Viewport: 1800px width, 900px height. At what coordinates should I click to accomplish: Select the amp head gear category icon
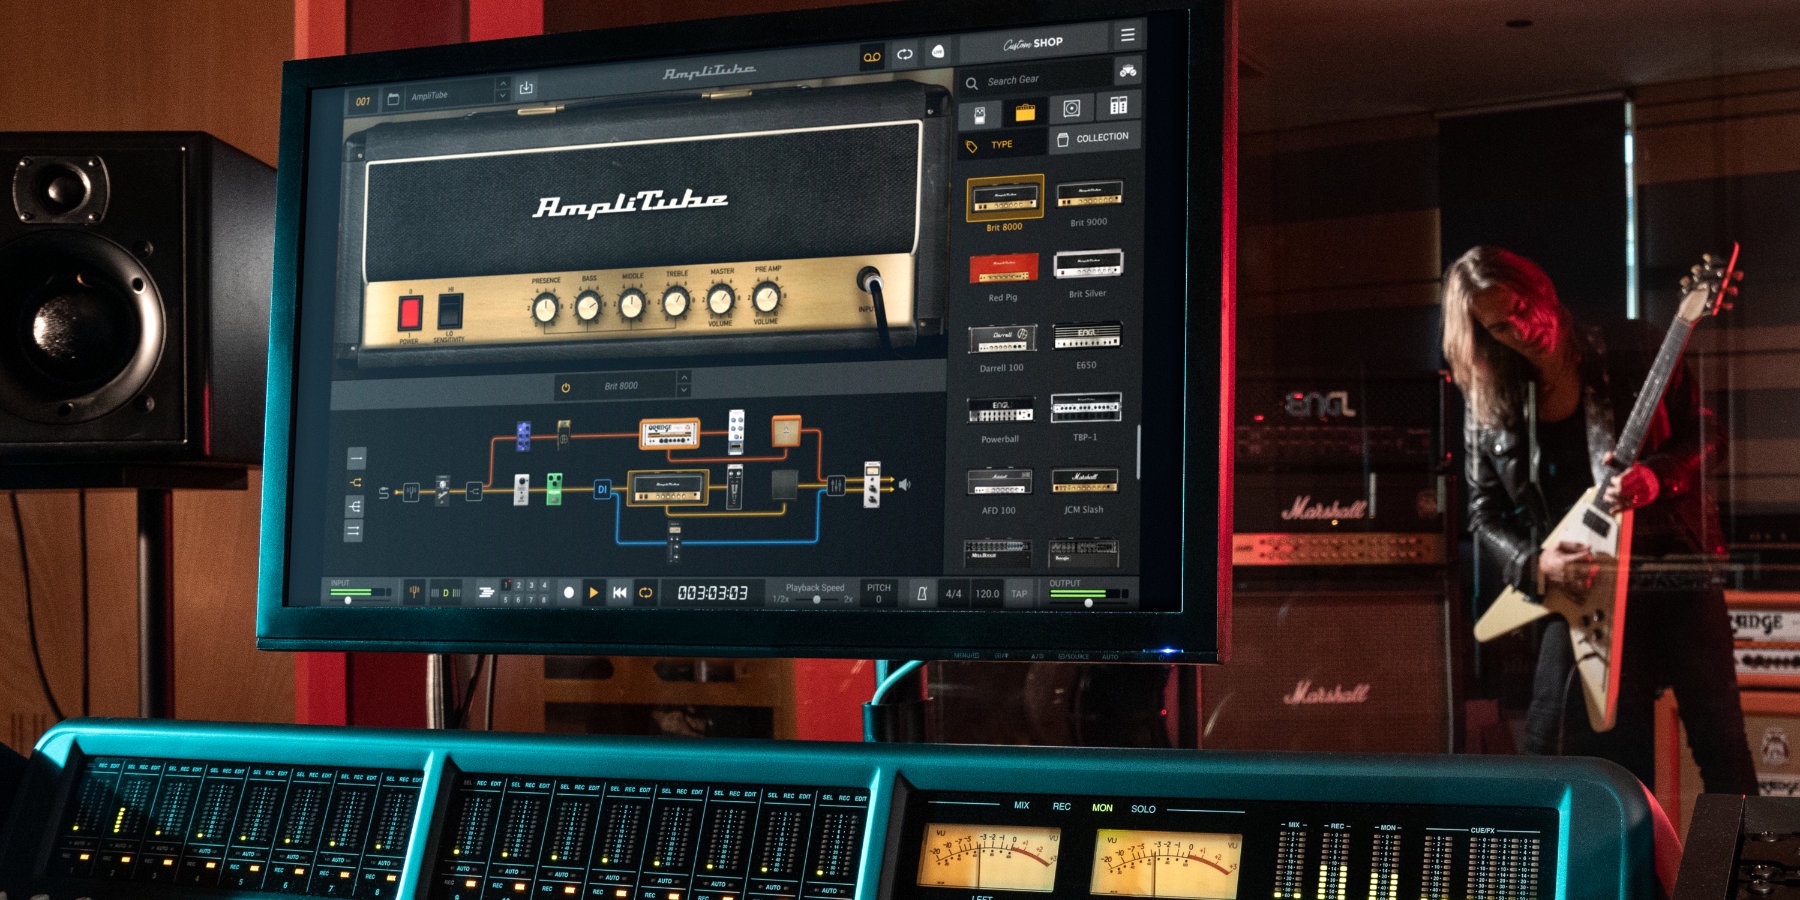click(1025, 113)
